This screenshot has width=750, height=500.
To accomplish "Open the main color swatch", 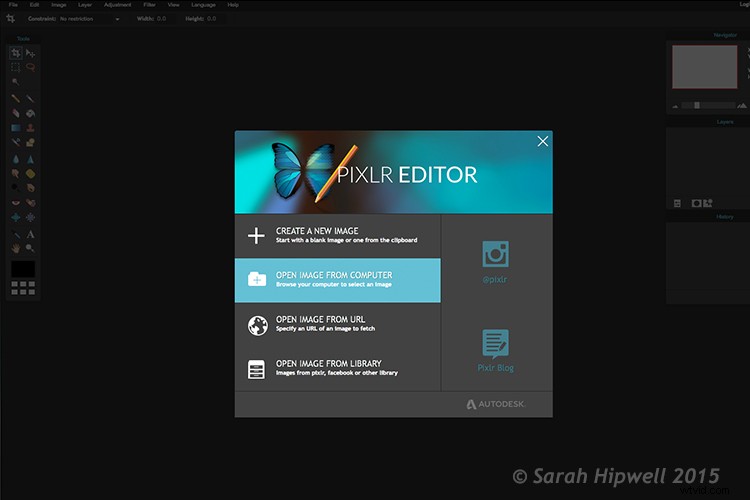I will coord(23,269).
